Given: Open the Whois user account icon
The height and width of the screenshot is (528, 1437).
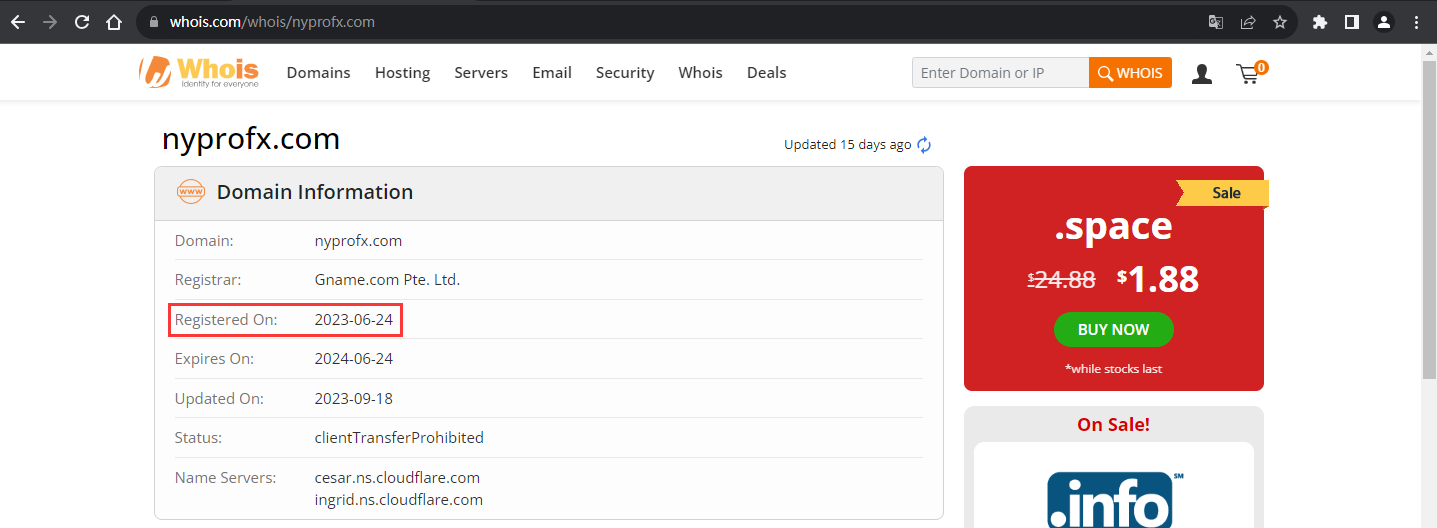Looking at the screenshot, I should (x=1202, y=73).
